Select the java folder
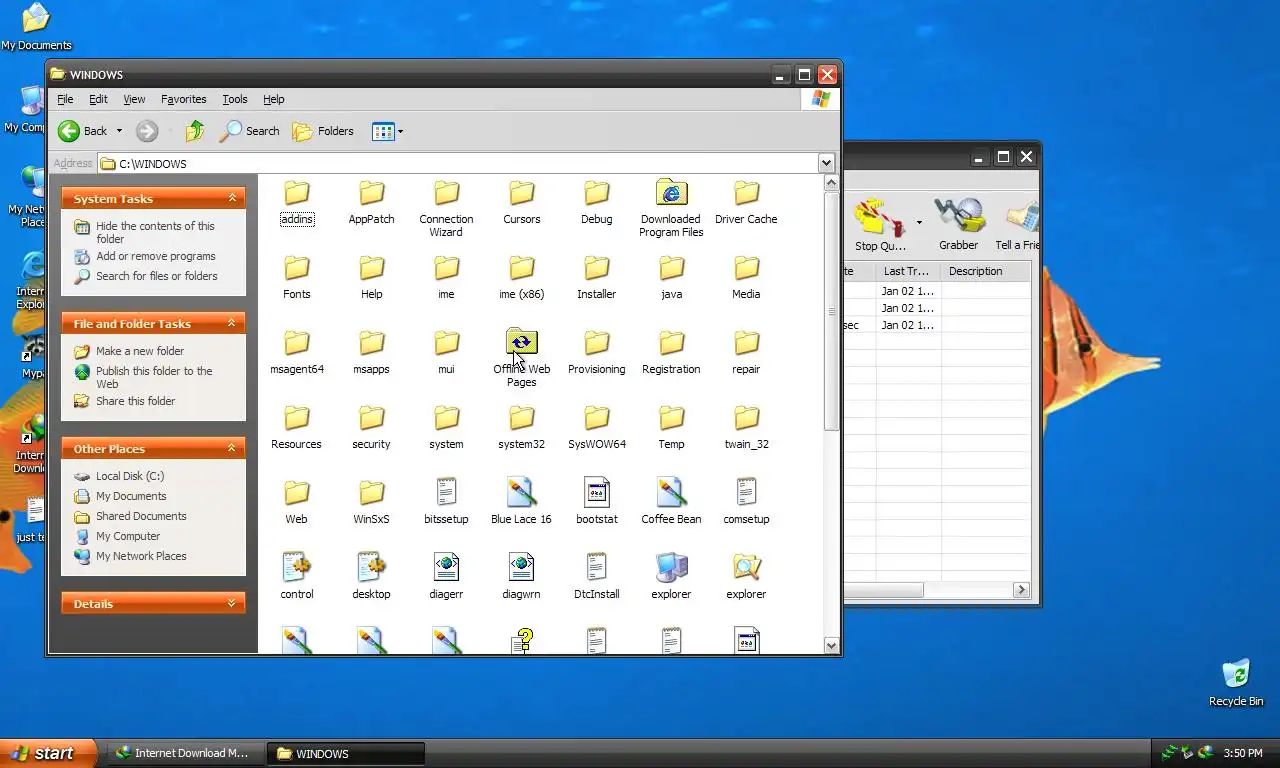This screenshot has width=1280, height=768. 671,276
